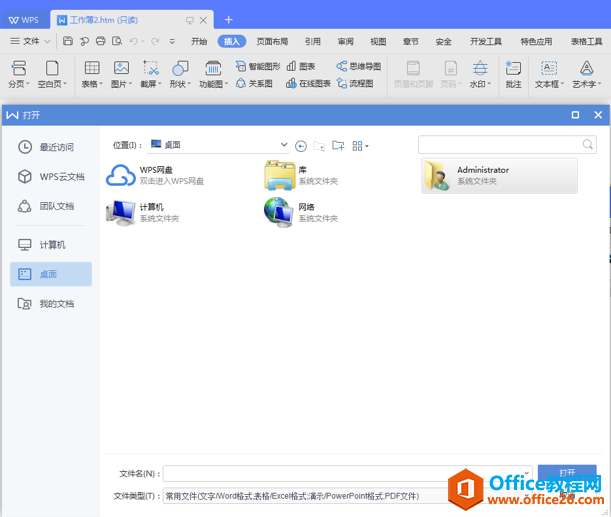This screenshot has height=517, width=611.
Task: Select the 工作簿2.htm document tab
Action: coord(132,20)
